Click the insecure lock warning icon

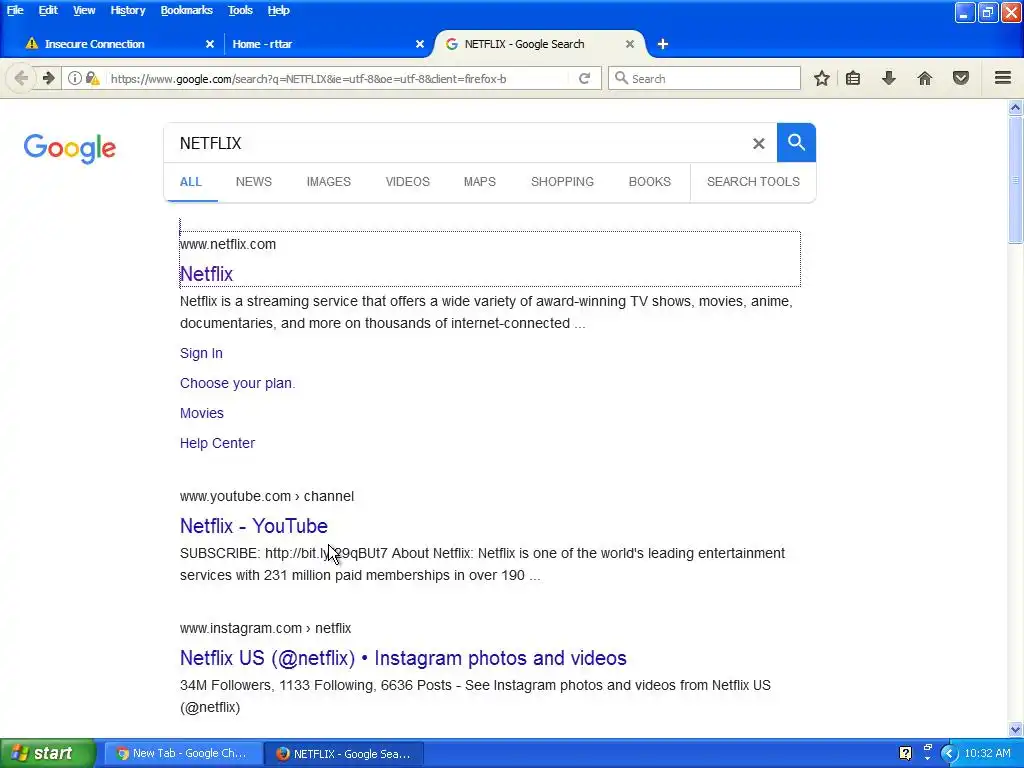[93, 78]
